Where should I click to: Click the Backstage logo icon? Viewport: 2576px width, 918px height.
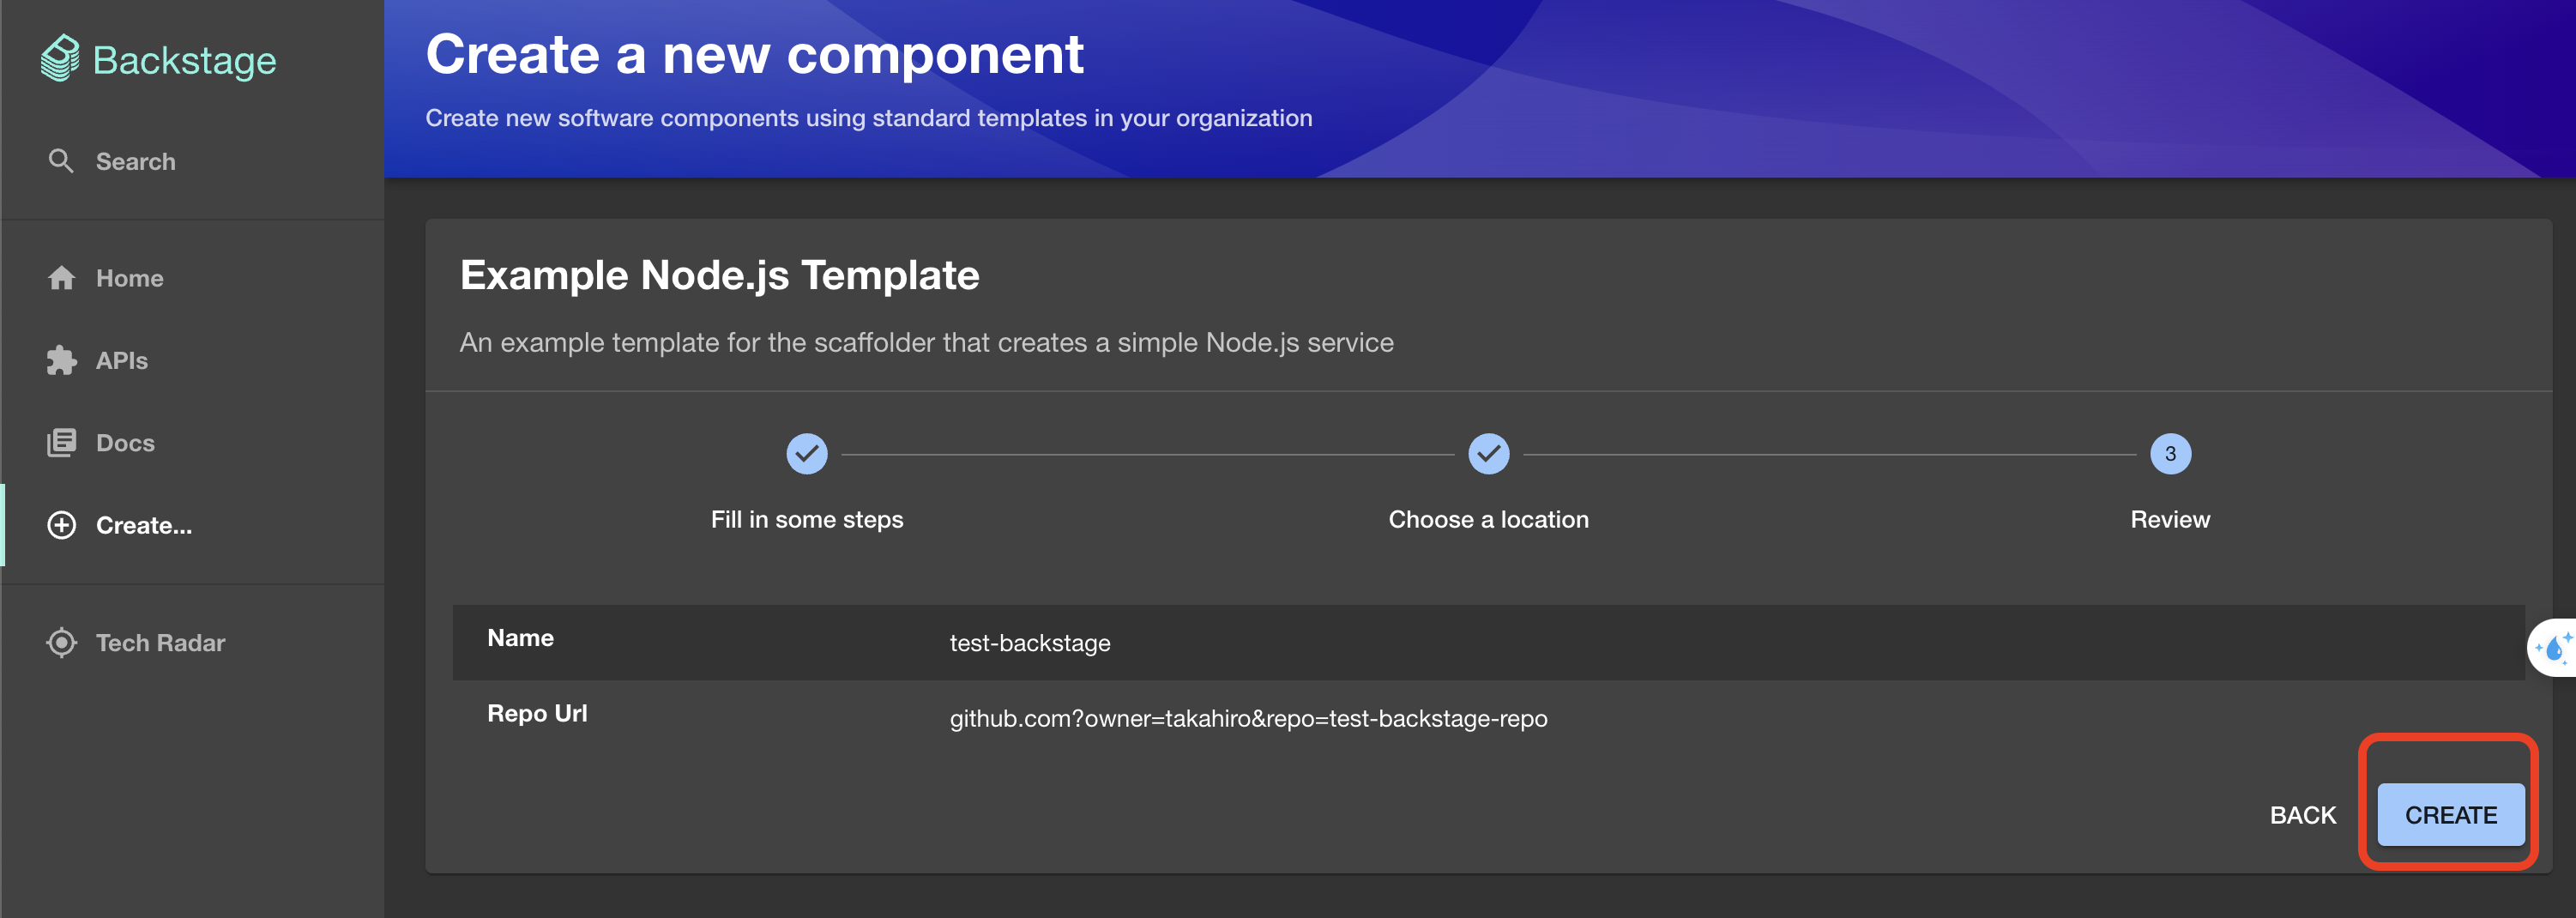(x=60, y=58)
